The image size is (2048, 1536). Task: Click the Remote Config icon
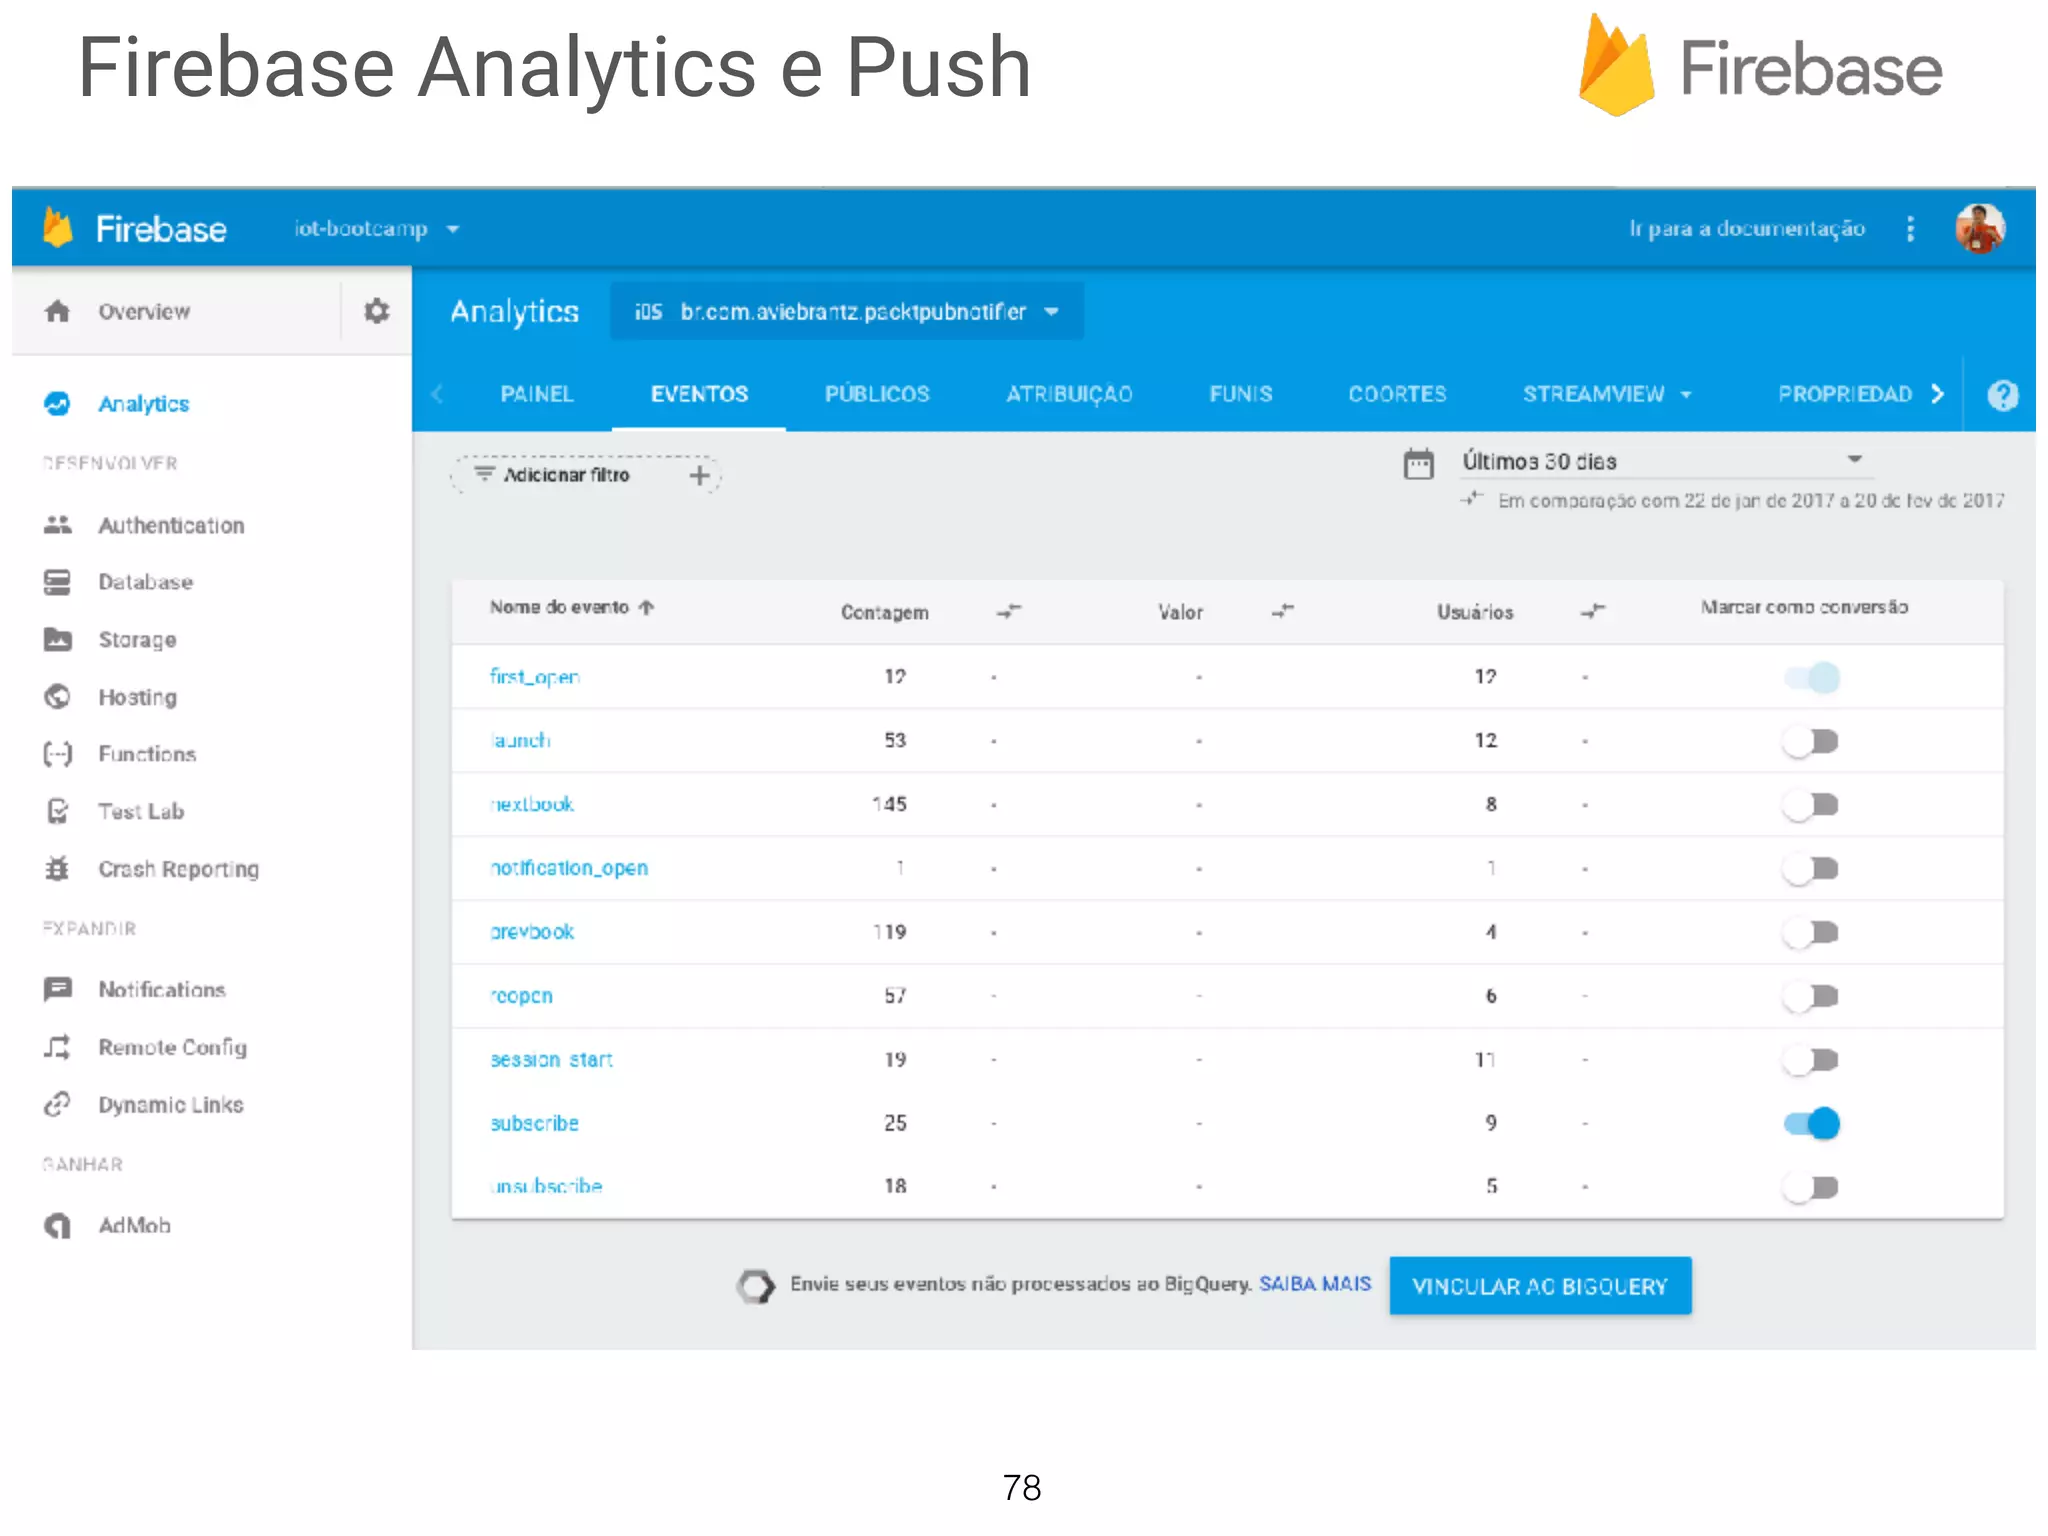[58, 1047]
